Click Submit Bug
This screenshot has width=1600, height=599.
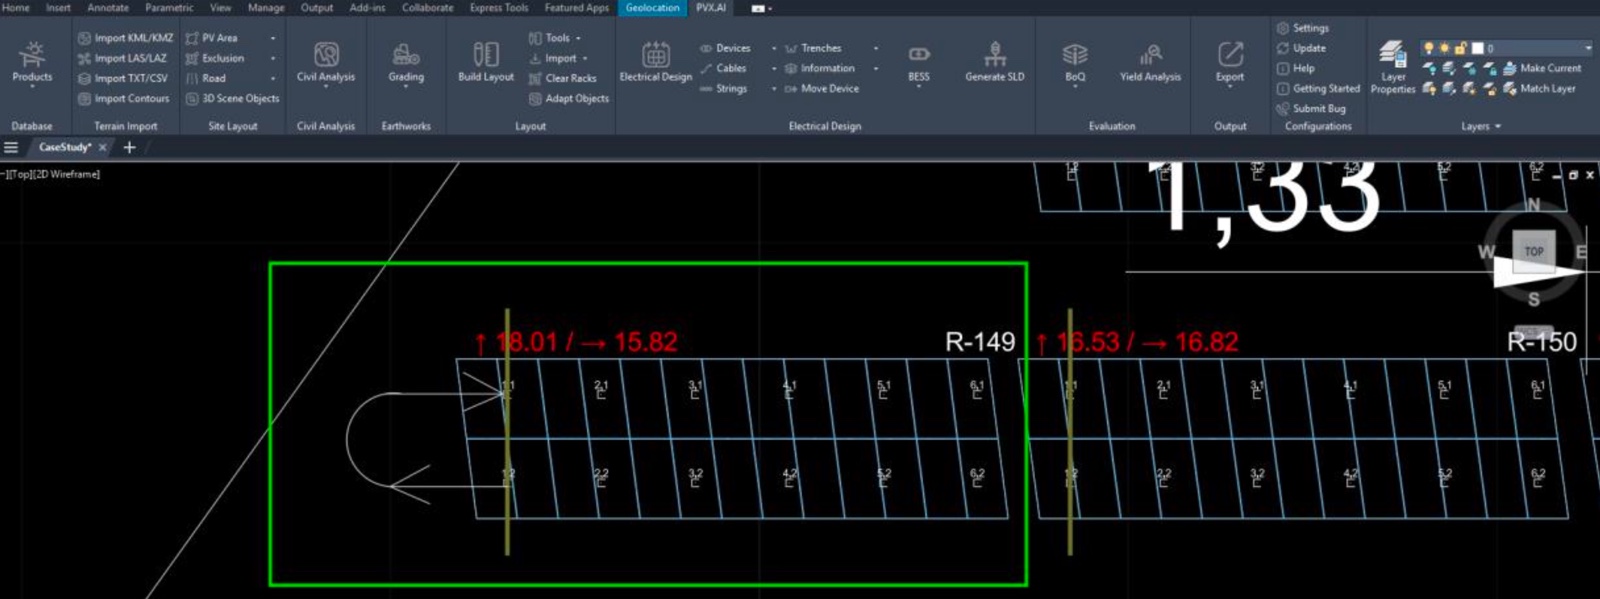point(1311,108)
